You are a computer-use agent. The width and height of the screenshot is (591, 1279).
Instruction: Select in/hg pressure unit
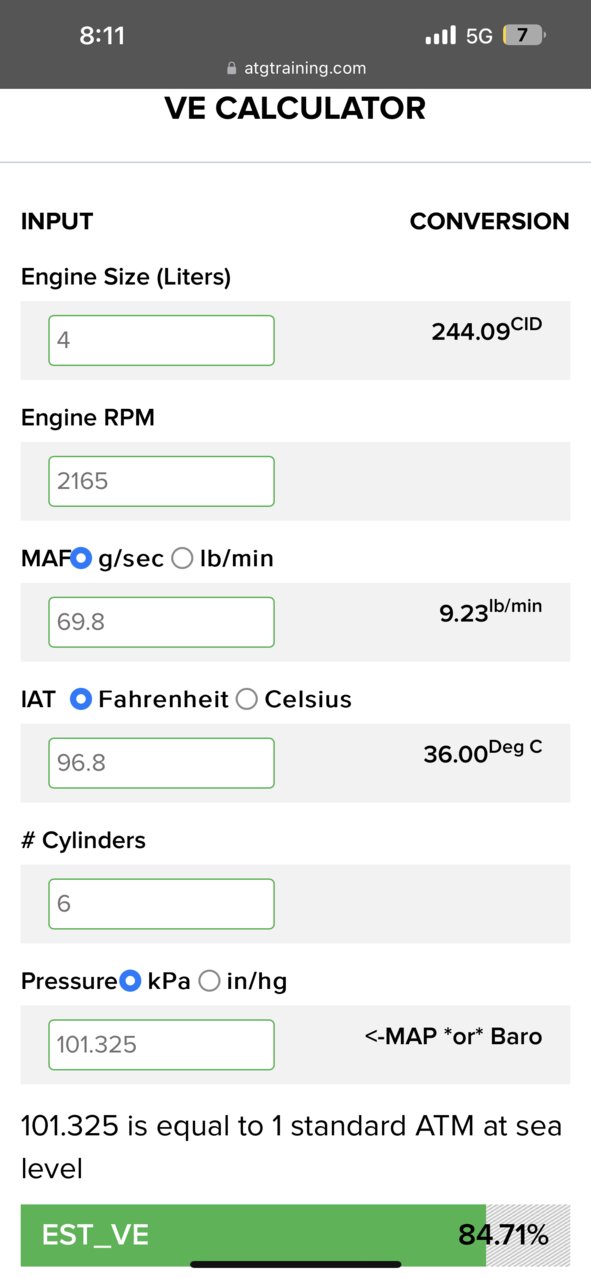point(209,982)
